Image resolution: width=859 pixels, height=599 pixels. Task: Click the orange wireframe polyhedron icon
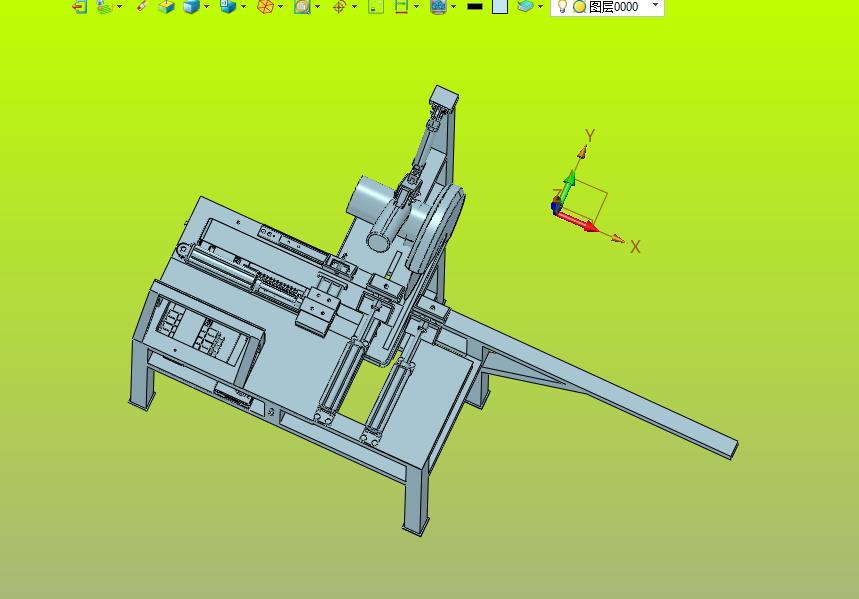point(265,7)
